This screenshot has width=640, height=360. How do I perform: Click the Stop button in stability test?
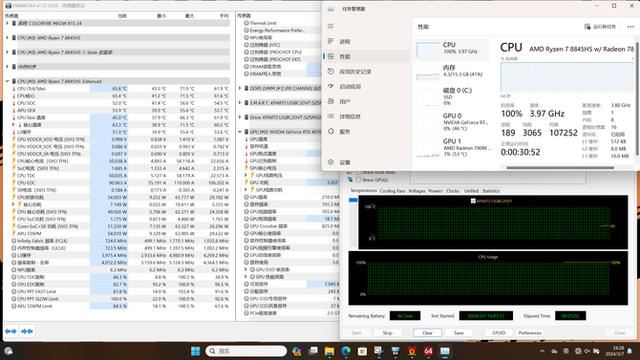387,333
